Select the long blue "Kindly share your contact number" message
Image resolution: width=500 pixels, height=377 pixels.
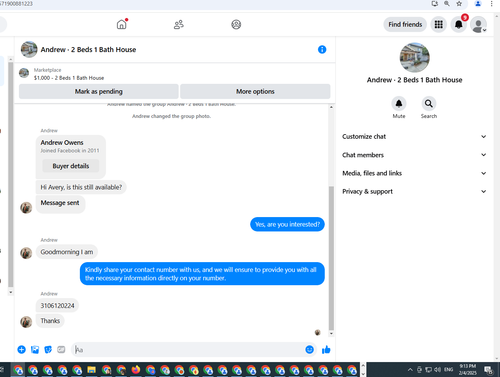coord(202,274)
